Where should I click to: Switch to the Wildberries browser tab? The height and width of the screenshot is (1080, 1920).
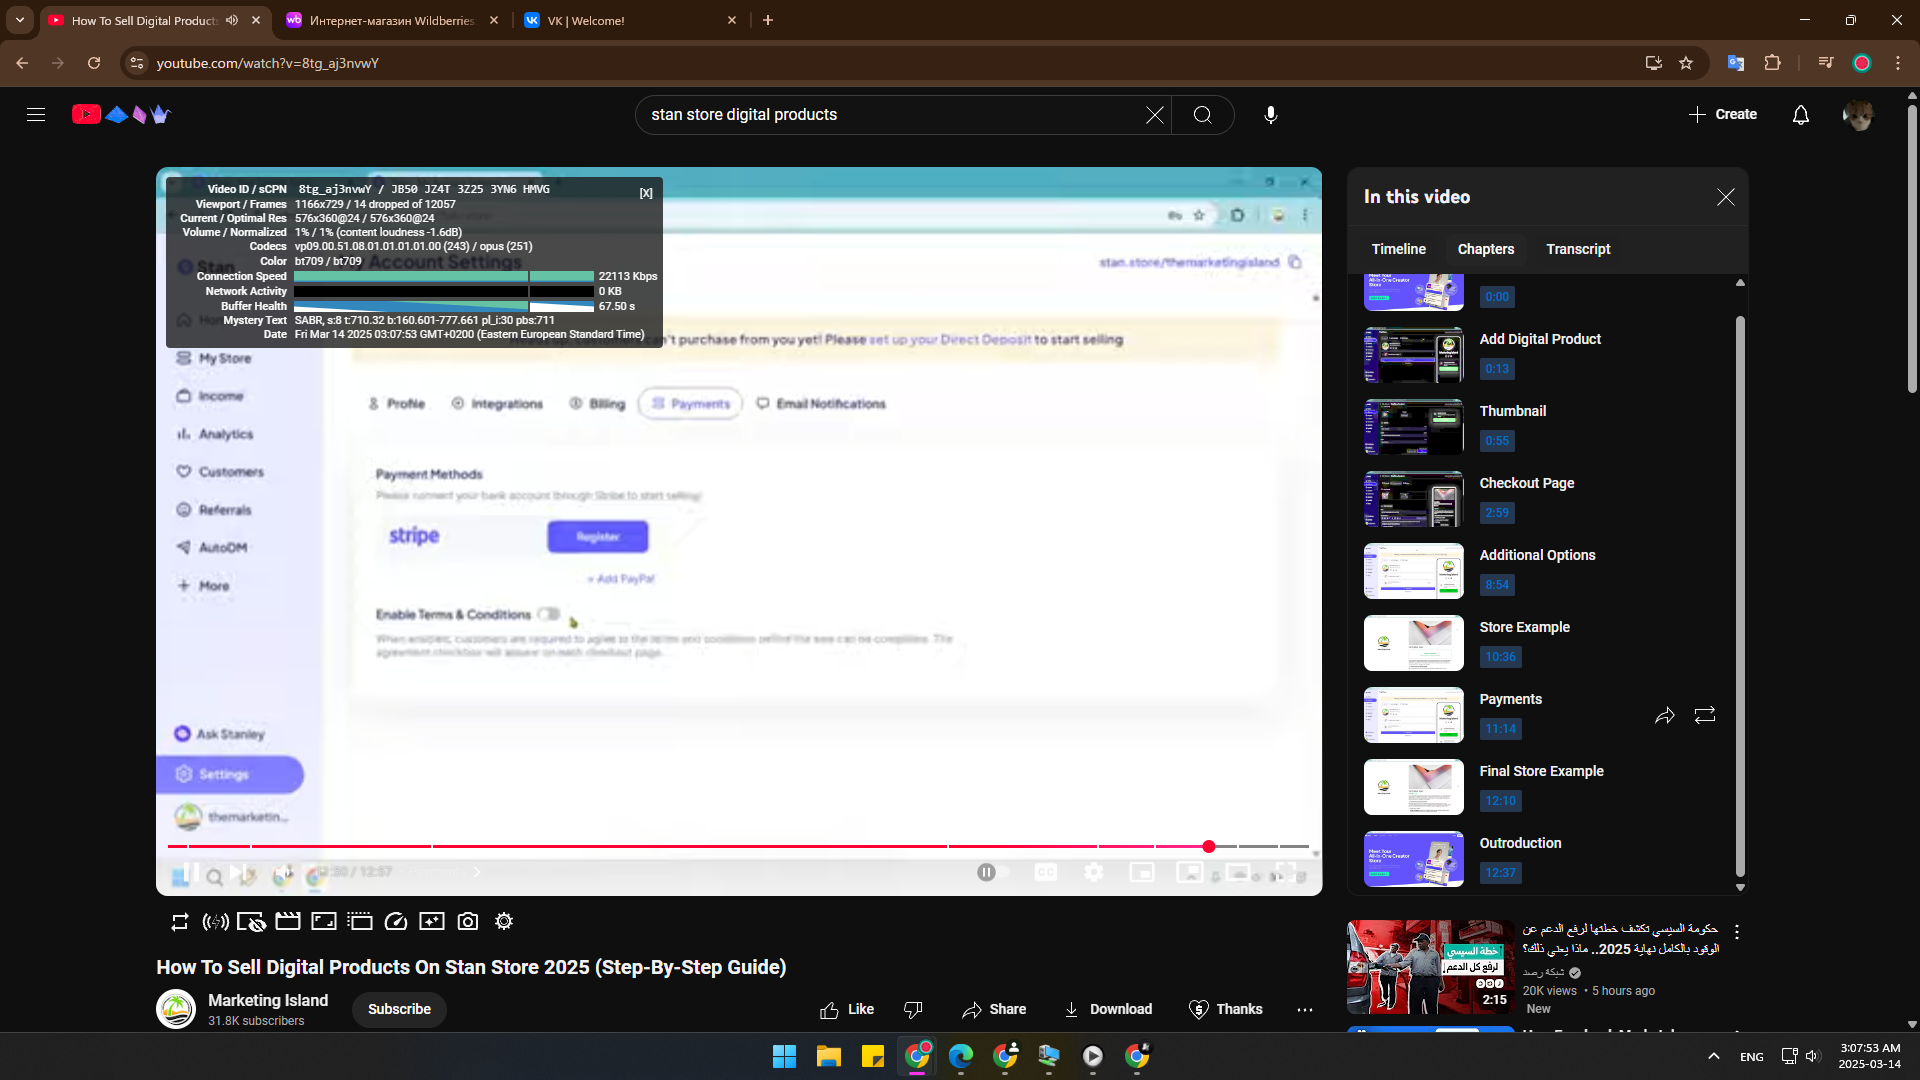pos(391,20)
